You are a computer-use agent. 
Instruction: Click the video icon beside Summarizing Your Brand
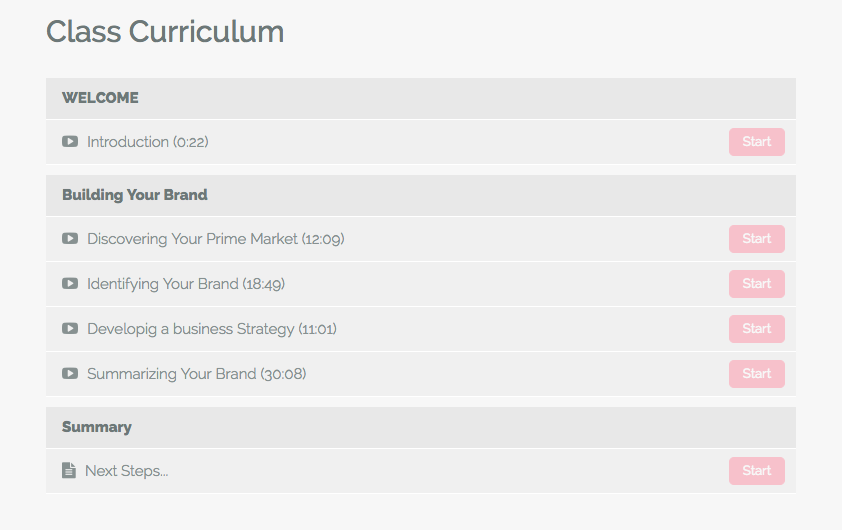(x=70, y=374)
